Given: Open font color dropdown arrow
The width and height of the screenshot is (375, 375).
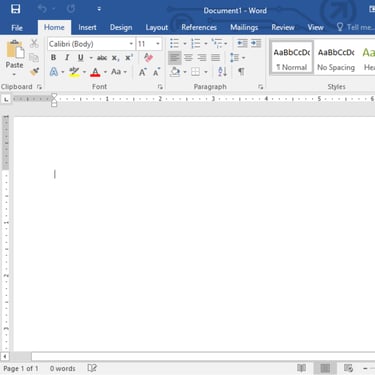Looking at the screenshot, I should pyautogui.click(x=105, y=72).
